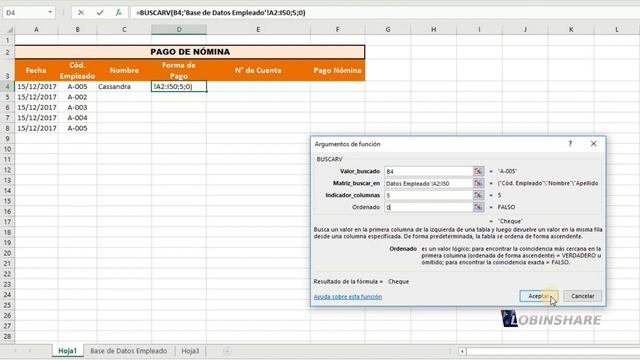The width and height of the screenshot is (640, 360).
Task: Select cell with code A-003
Action: (x=78, y=107)
